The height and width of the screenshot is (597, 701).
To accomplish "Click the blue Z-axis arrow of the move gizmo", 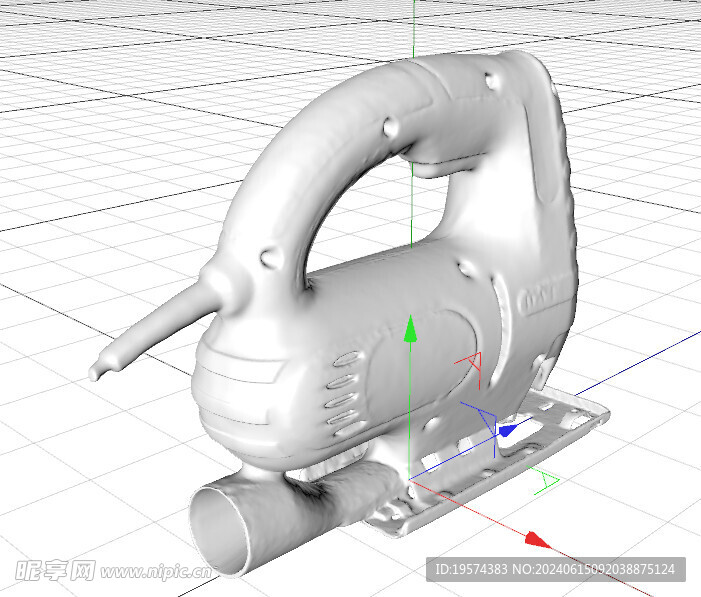I will pyautogui.click(x=508, y=431).
